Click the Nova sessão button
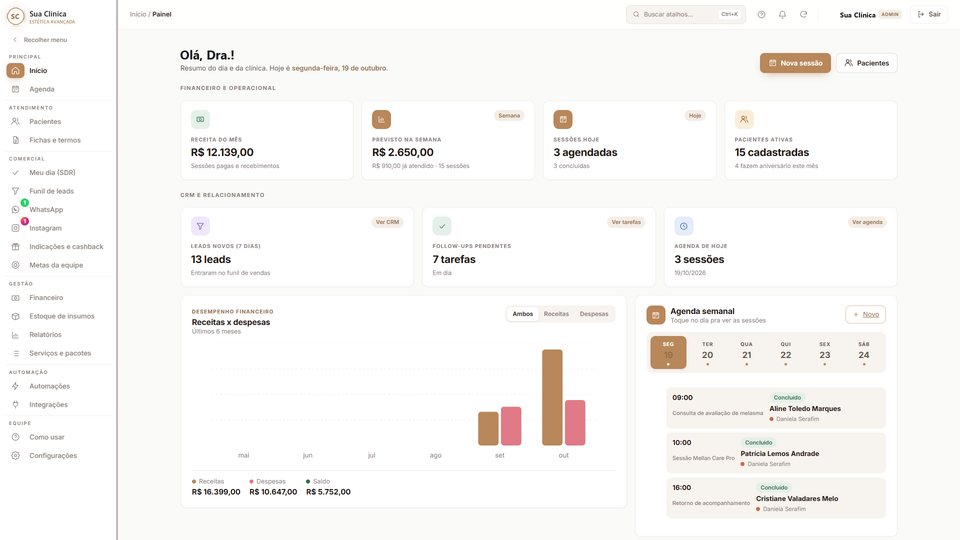The height and width of the screenshot is (540, 960). pyautogui.click(x=795, y=63)
